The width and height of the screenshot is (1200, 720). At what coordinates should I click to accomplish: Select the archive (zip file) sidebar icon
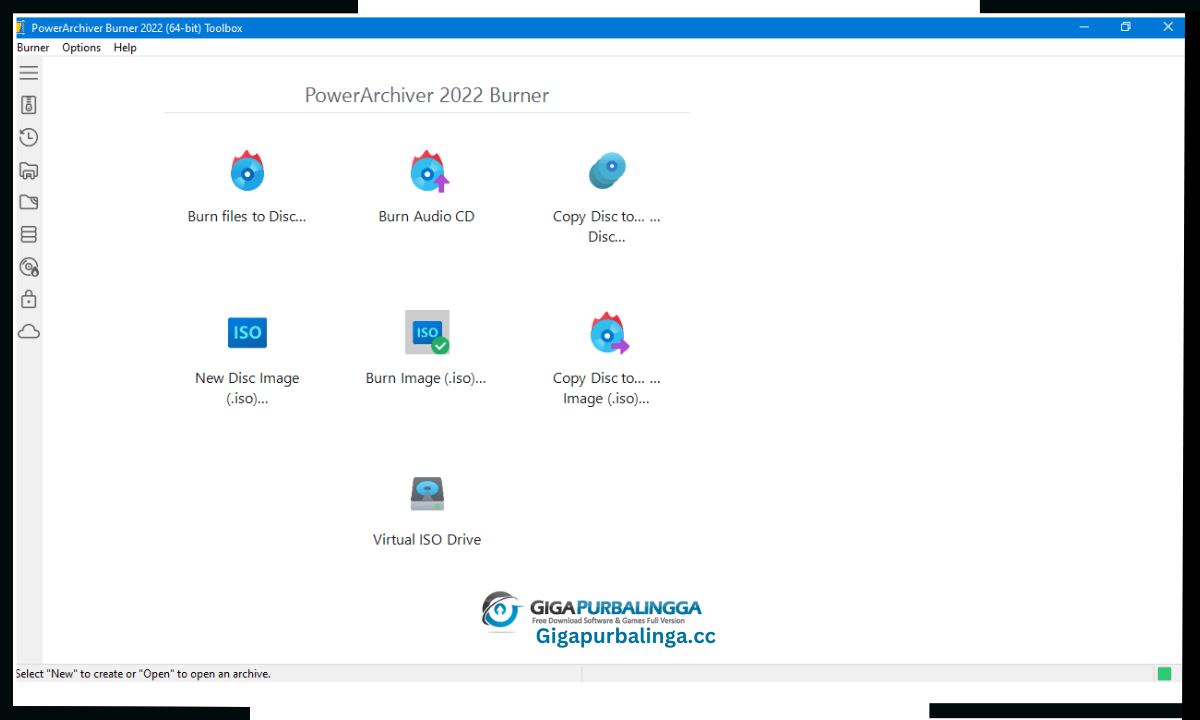29,105
